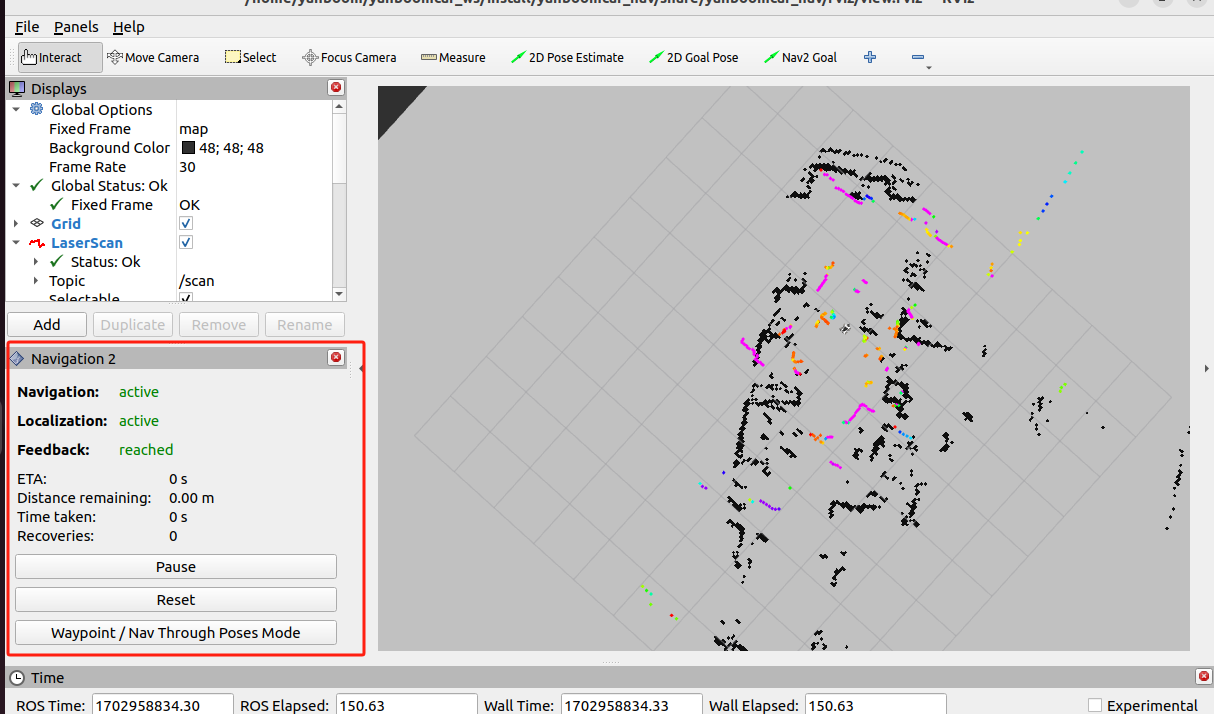Open the Panels menu

[76, 27]
